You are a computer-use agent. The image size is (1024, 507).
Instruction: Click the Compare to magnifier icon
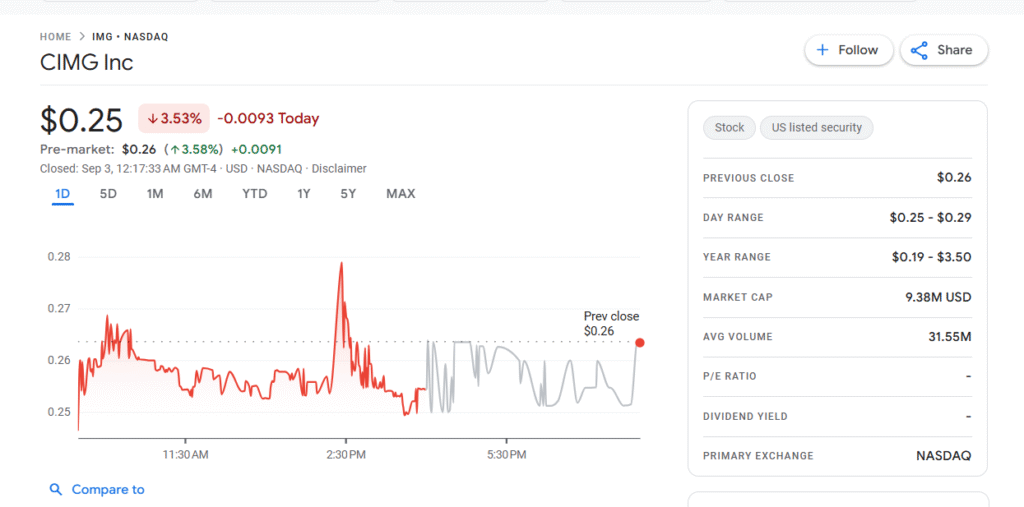[56, 490]
